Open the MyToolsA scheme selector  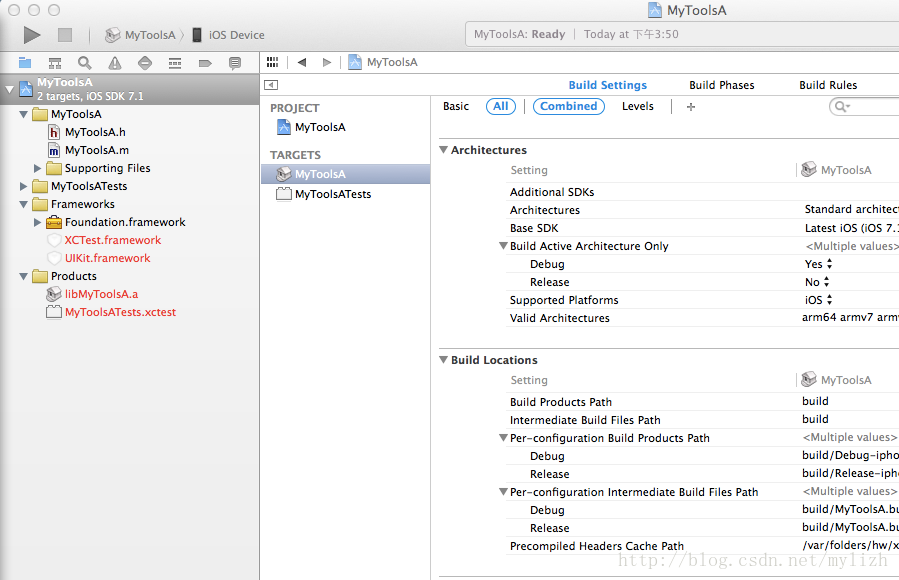(x=140, y=35)
